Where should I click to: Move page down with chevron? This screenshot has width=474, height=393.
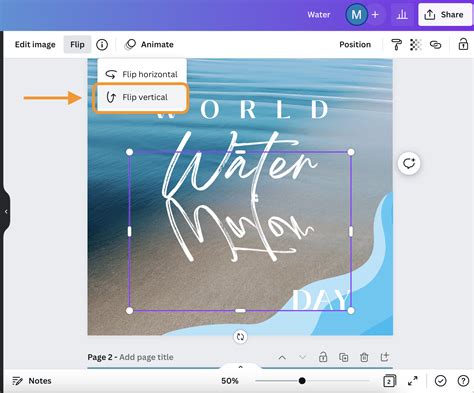coord(302,357)
